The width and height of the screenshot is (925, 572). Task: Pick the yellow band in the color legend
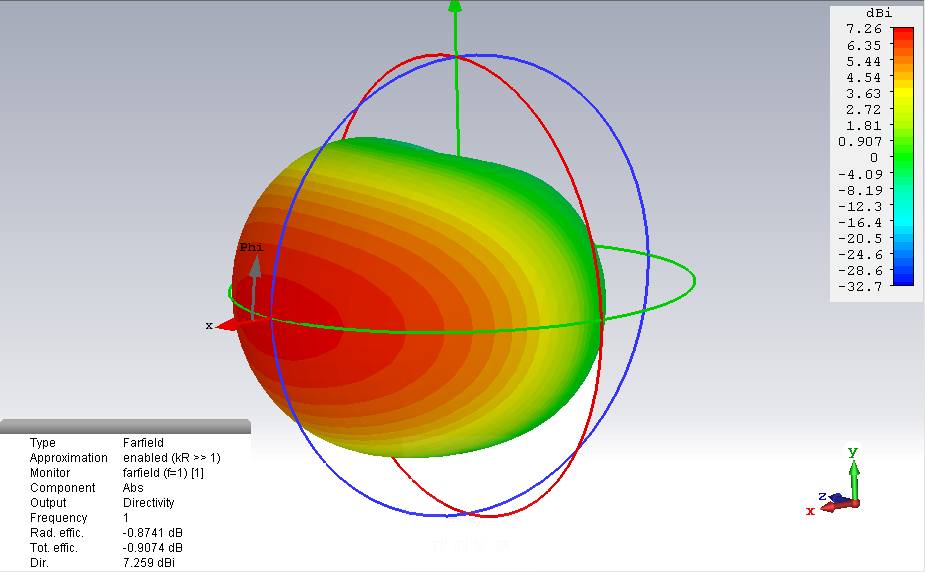click(903, 96)
